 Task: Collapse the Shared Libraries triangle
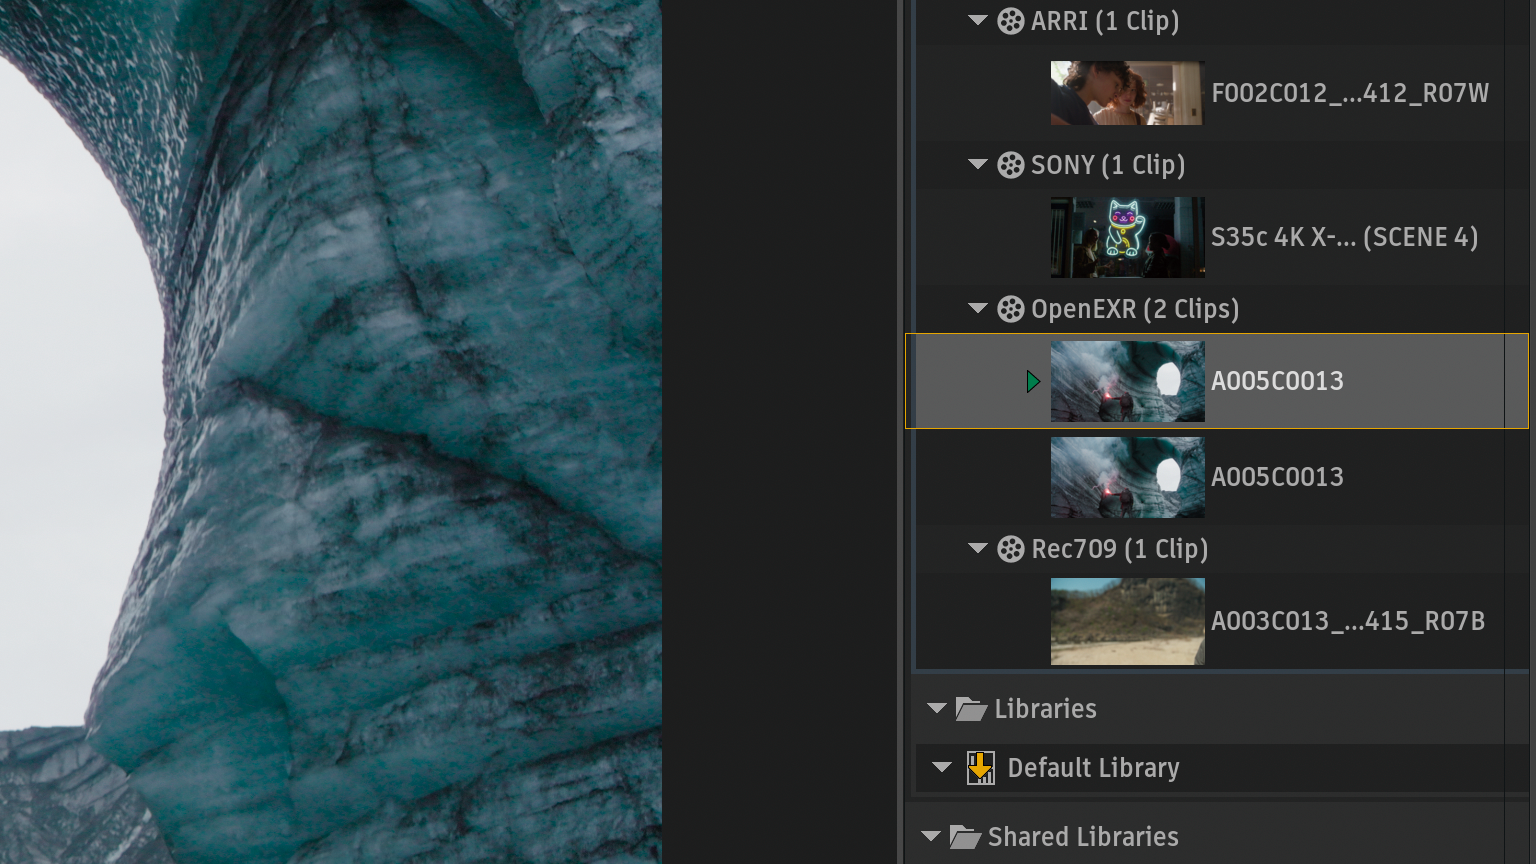pos(931,836)
